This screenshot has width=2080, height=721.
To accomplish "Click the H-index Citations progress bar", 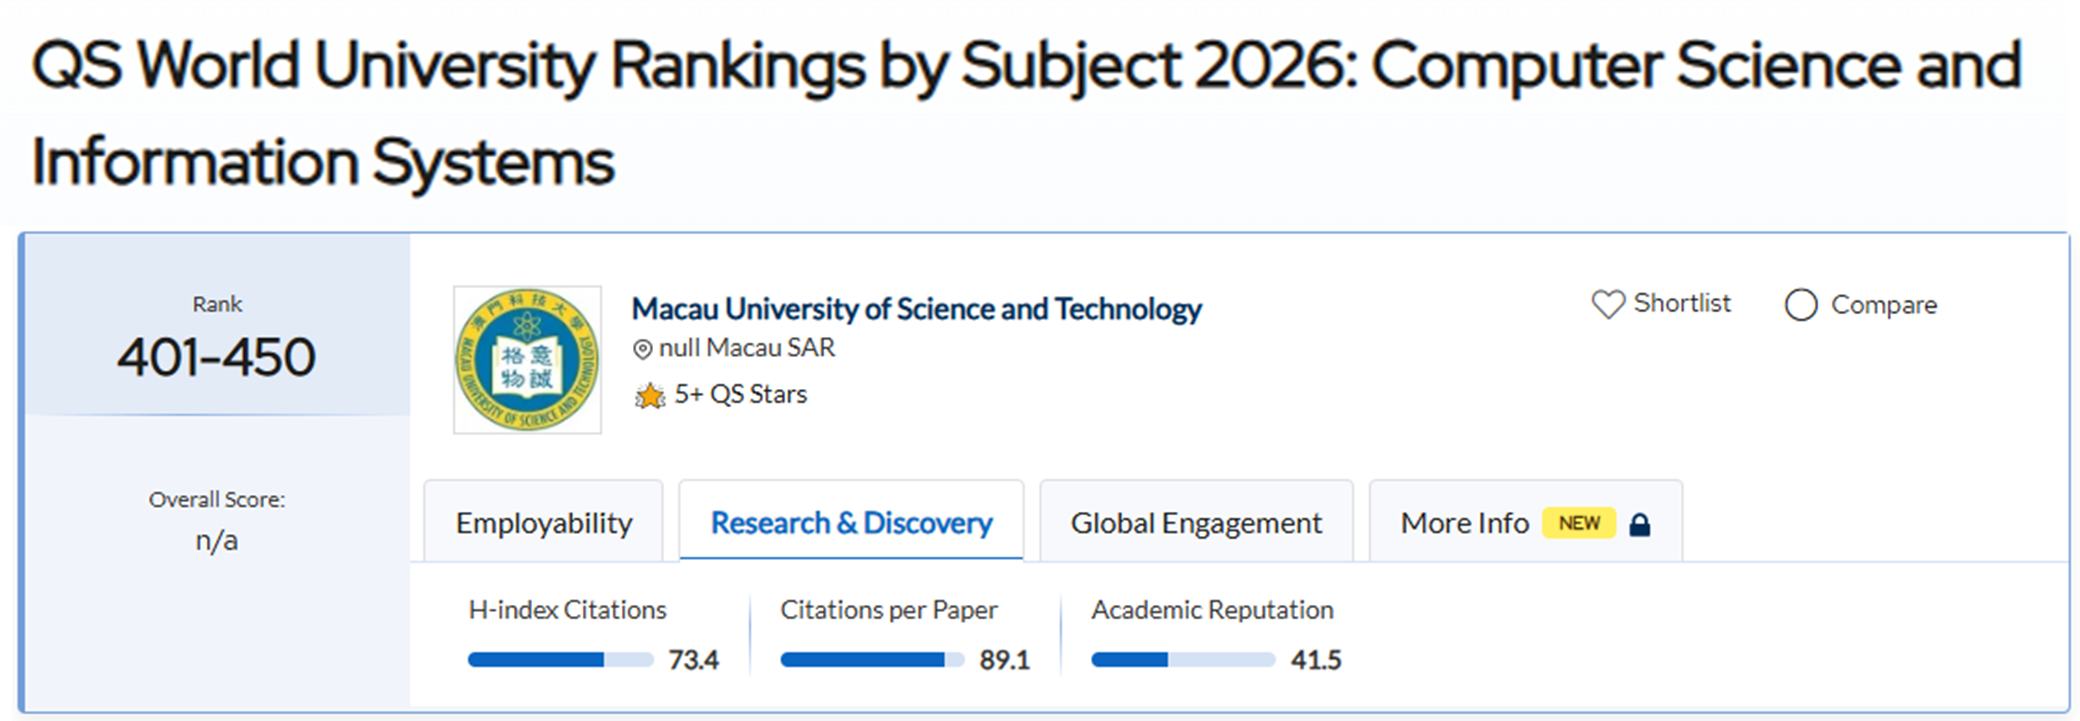I will 560,660.
